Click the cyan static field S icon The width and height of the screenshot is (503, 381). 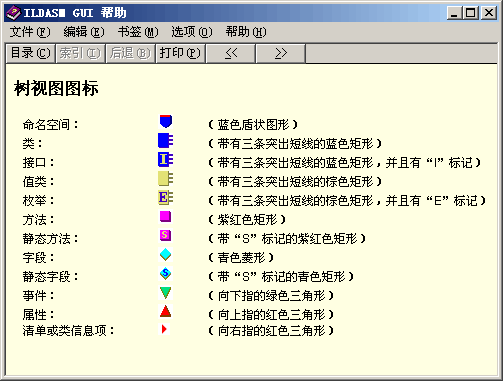click(x=165, y=274)
